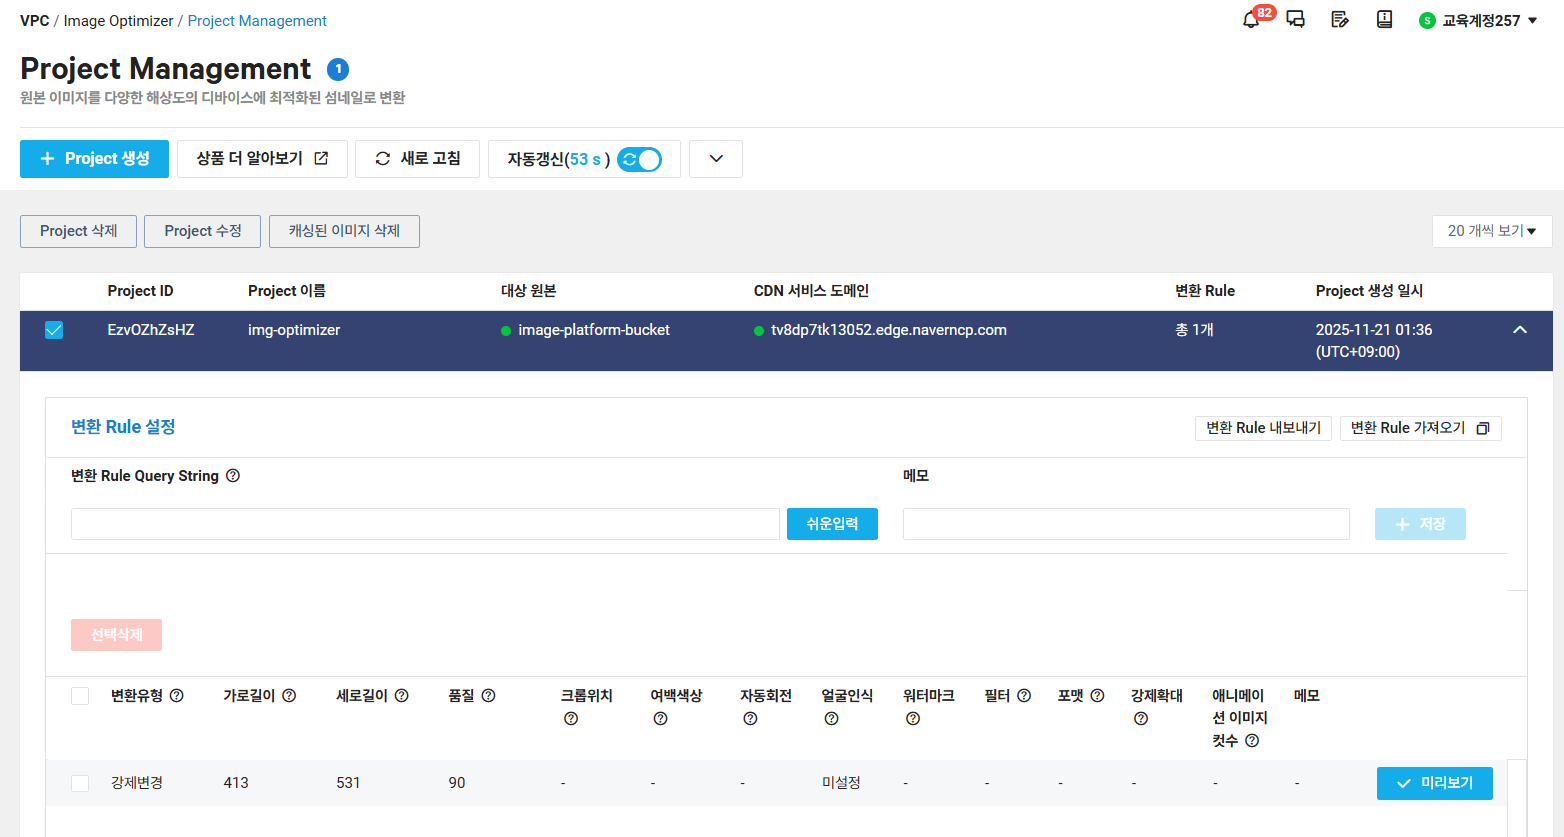This screenshot has width=1564, height=837.
Task: Show help for 세로길이 column
Action: click(402, 696)
